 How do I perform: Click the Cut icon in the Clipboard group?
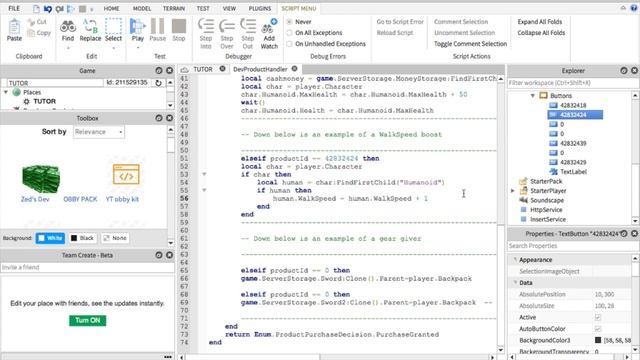(x=31, y=22)
